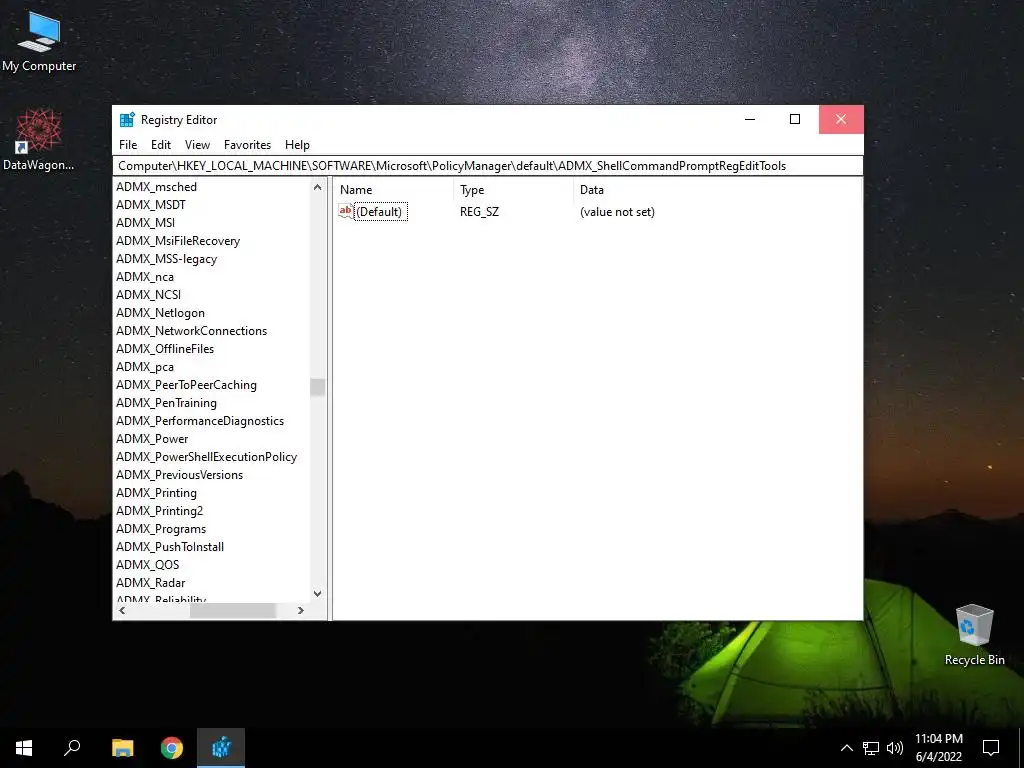
Task: Select the (Default) value entry
Action: pyautogui.click(x=379, y=212)
